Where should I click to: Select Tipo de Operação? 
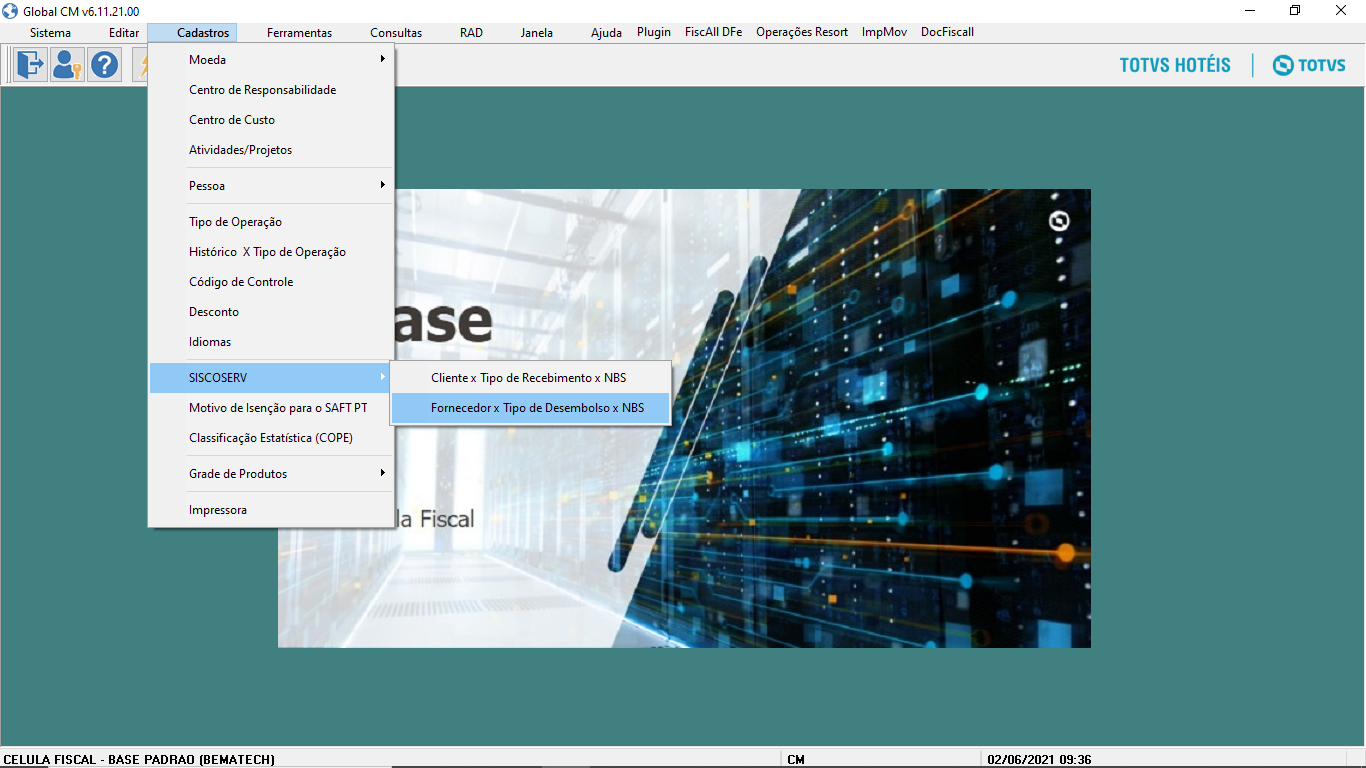271,222
